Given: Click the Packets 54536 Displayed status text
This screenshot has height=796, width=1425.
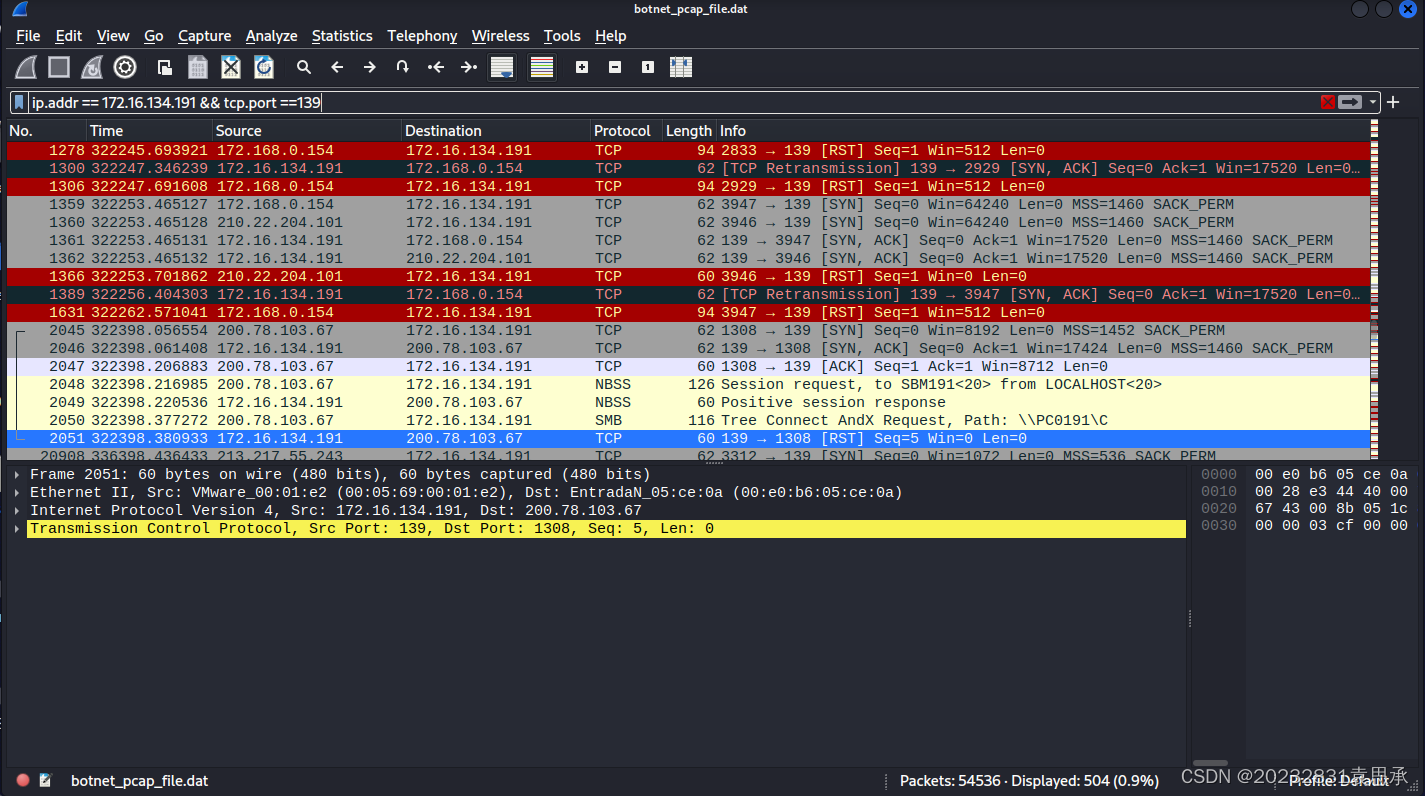Looking at the screenshot, I should click(x=1029, y=780).
